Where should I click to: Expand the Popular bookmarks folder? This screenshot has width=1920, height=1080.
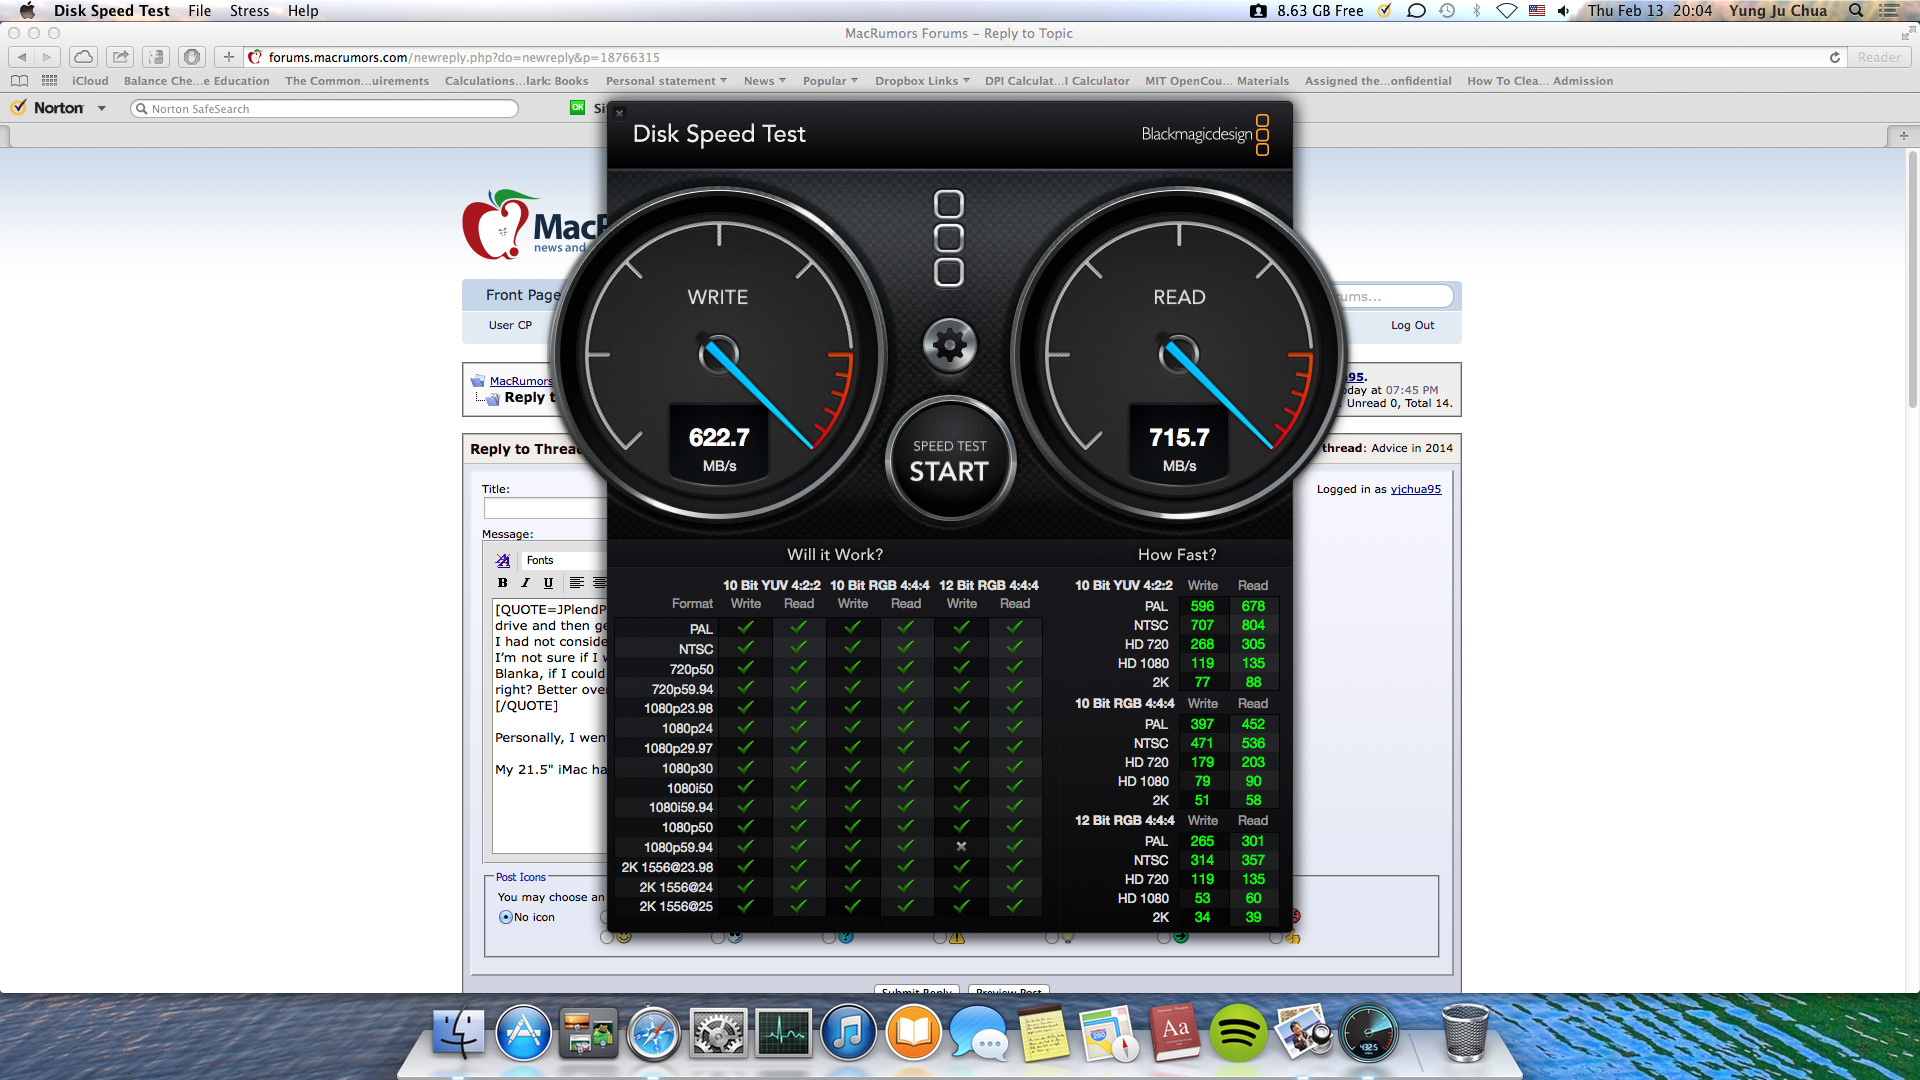tap(830, 81)
